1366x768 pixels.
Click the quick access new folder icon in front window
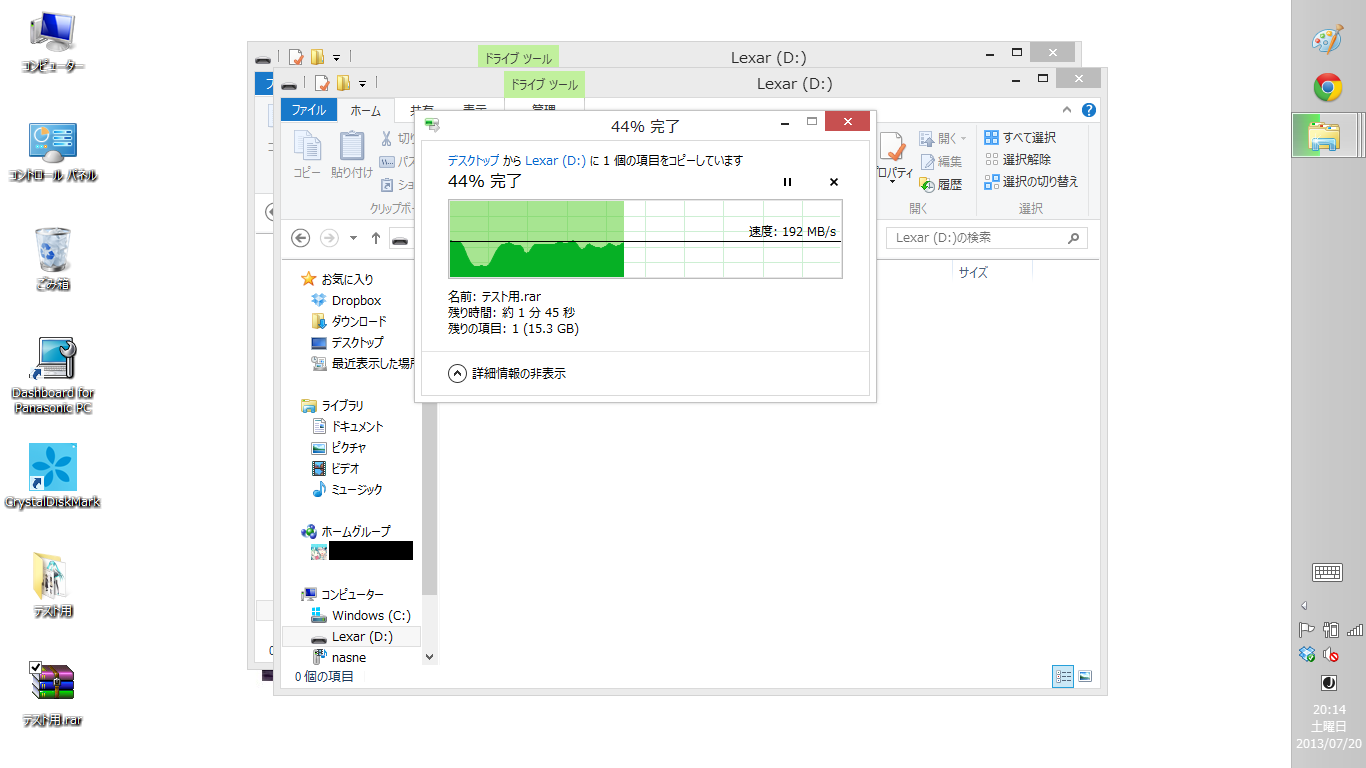point(343,83)
